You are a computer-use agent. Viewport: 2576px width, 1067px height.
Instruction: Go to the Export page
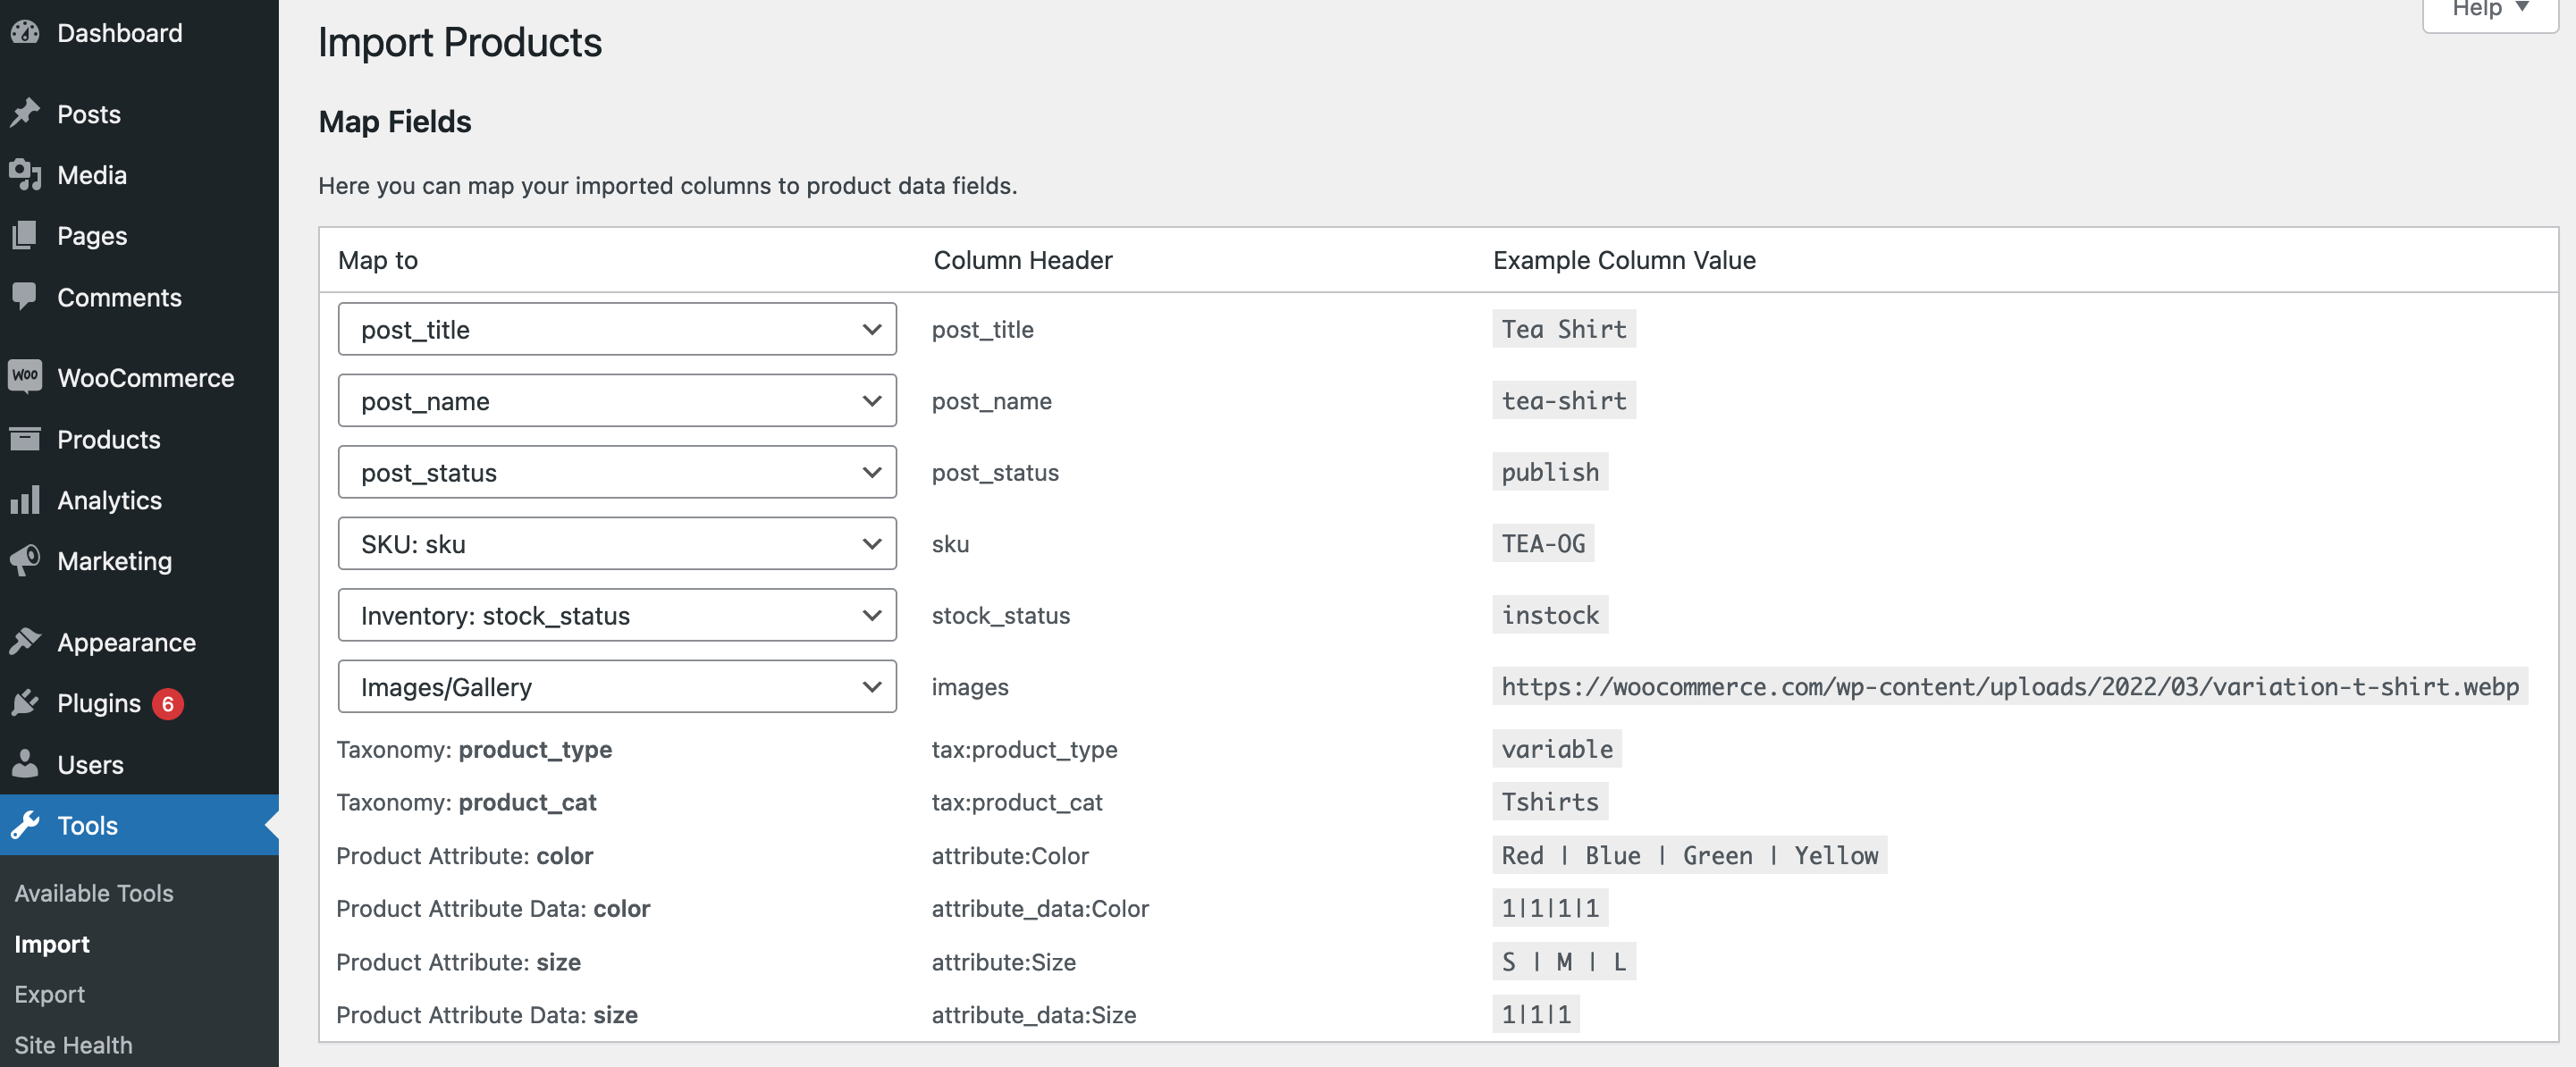coord(49,993)
